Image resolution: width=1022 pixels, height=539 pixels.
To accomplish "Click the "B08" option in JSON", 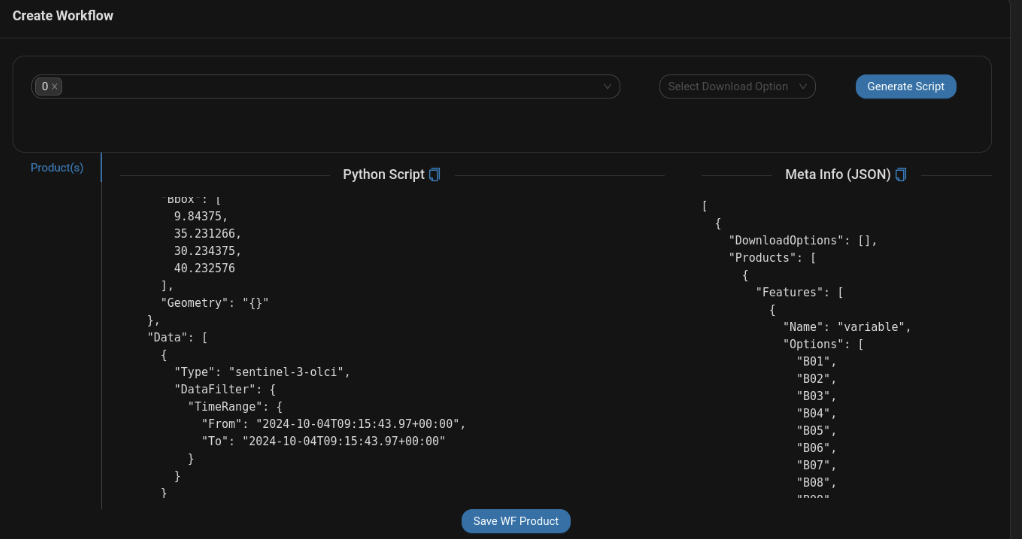I will click(816, 483).
